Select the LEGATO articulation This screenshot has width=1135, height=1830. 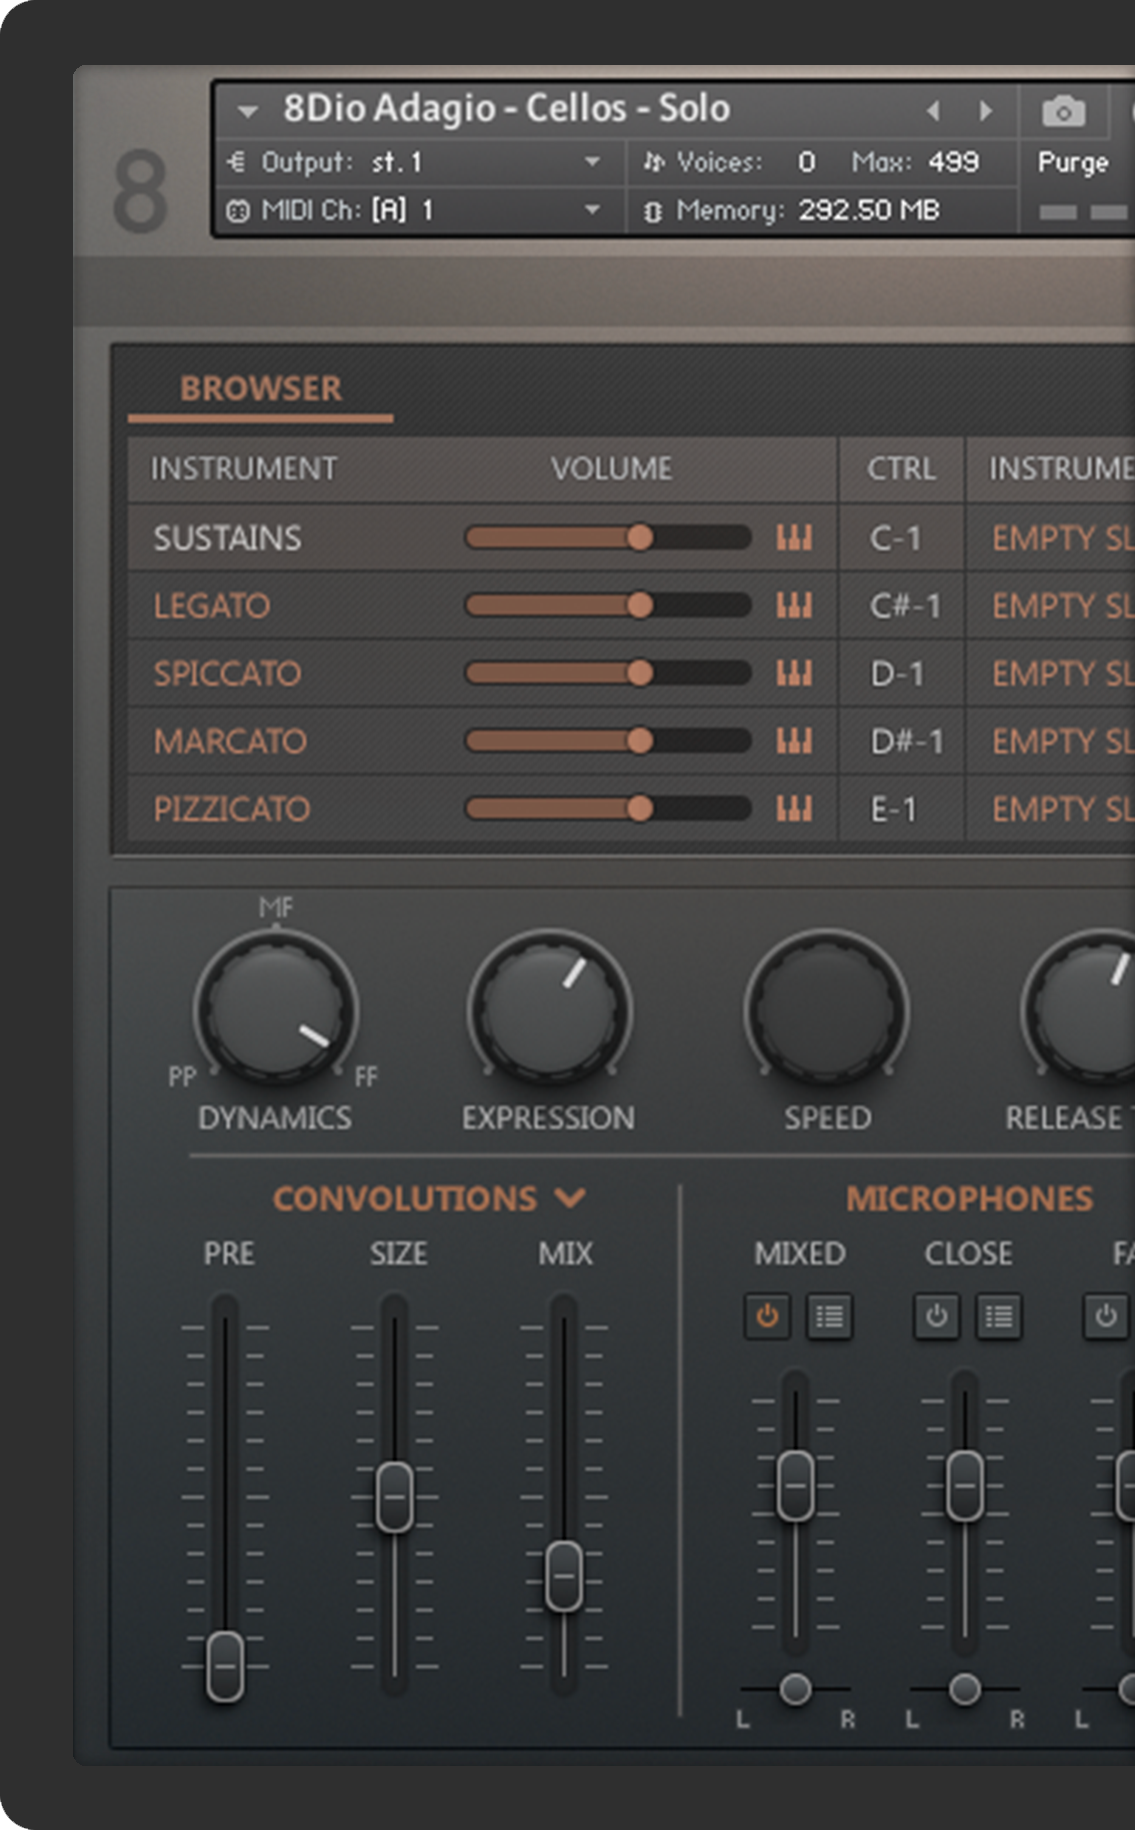212,606
